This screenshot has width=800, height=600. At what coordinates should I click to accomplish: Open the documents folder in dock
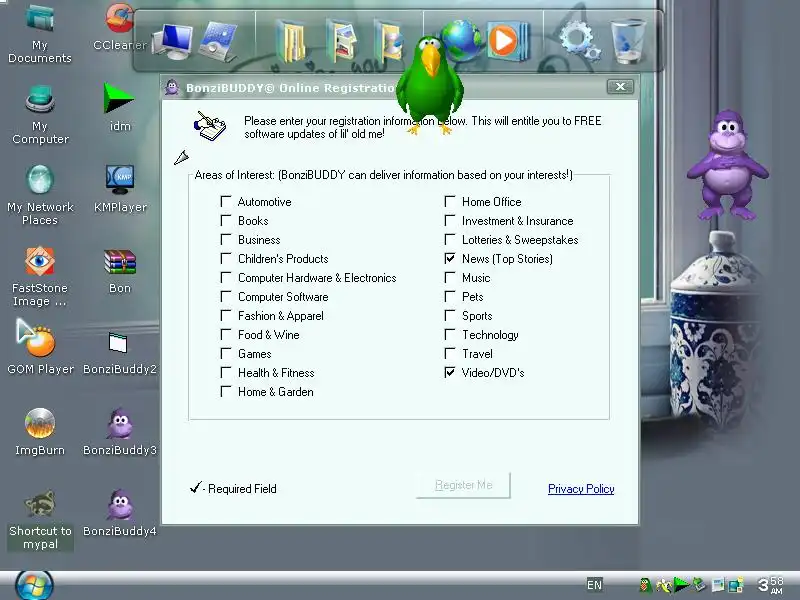coord(291,41)
